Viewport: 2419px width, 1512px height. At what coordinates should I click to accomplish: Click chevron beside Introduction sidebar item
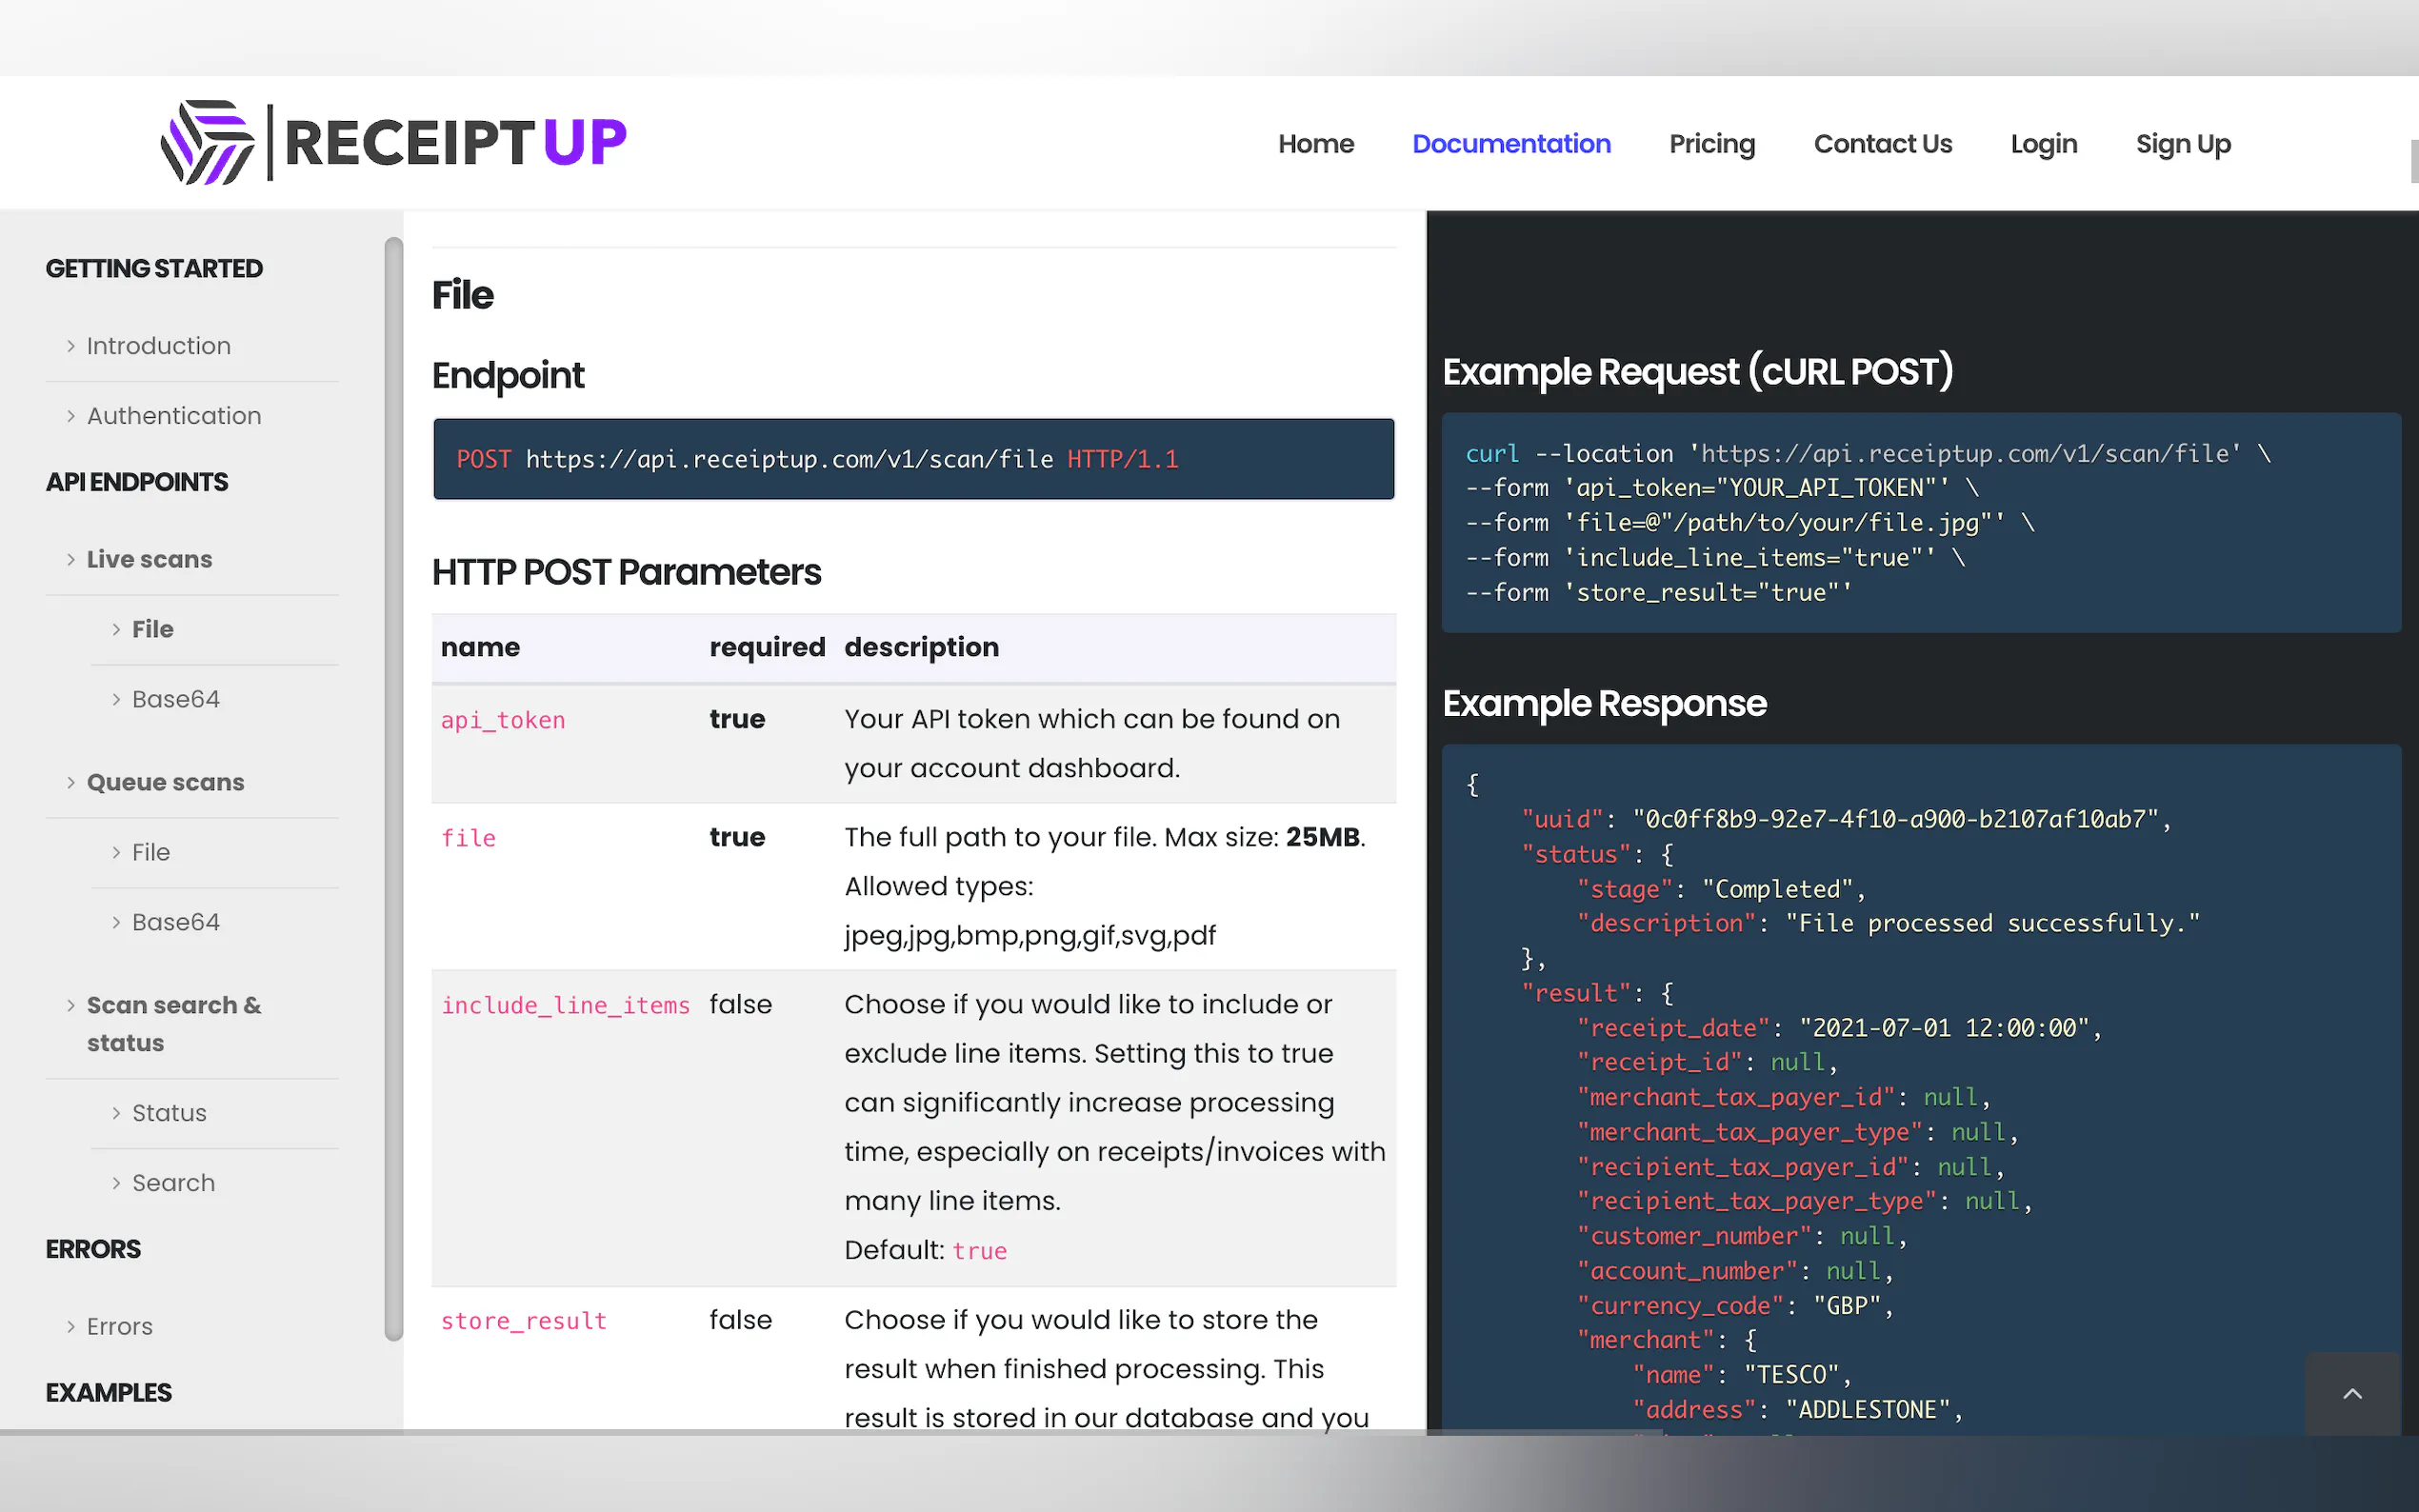(x=71, y=346)
